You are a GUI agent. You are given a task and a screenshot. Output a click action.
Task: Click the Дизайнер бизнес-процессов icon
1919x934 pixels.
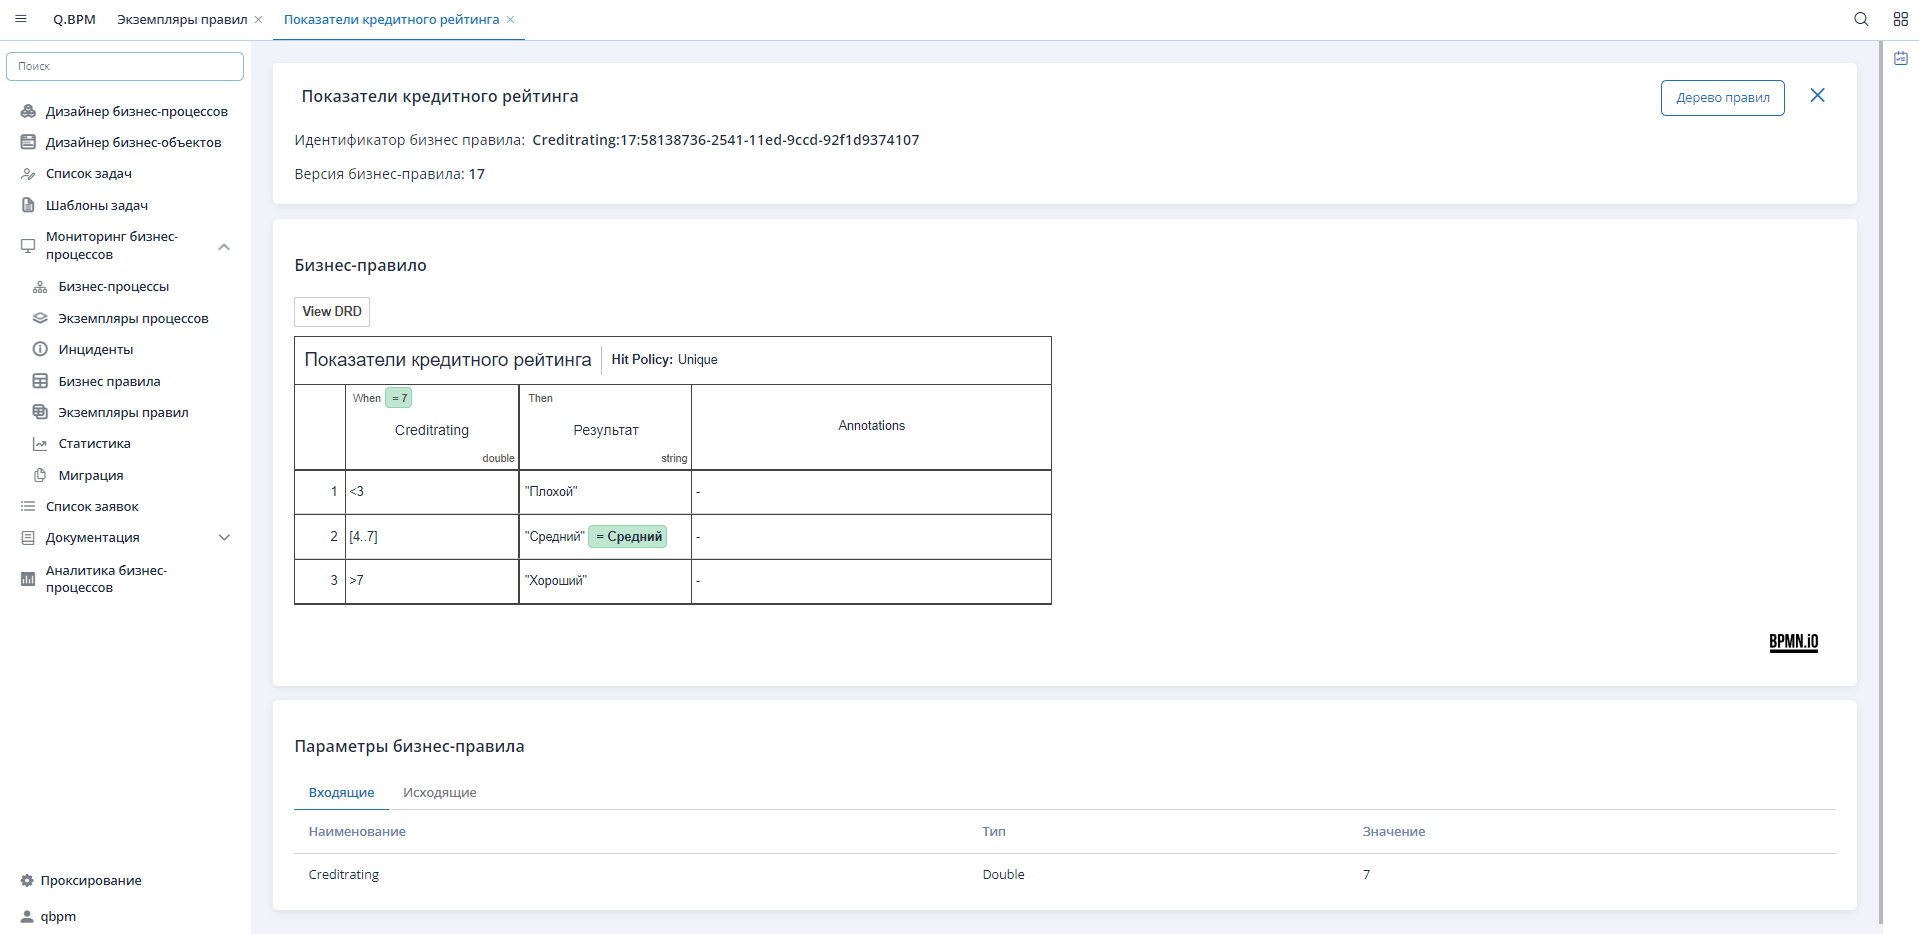(28, 111)
